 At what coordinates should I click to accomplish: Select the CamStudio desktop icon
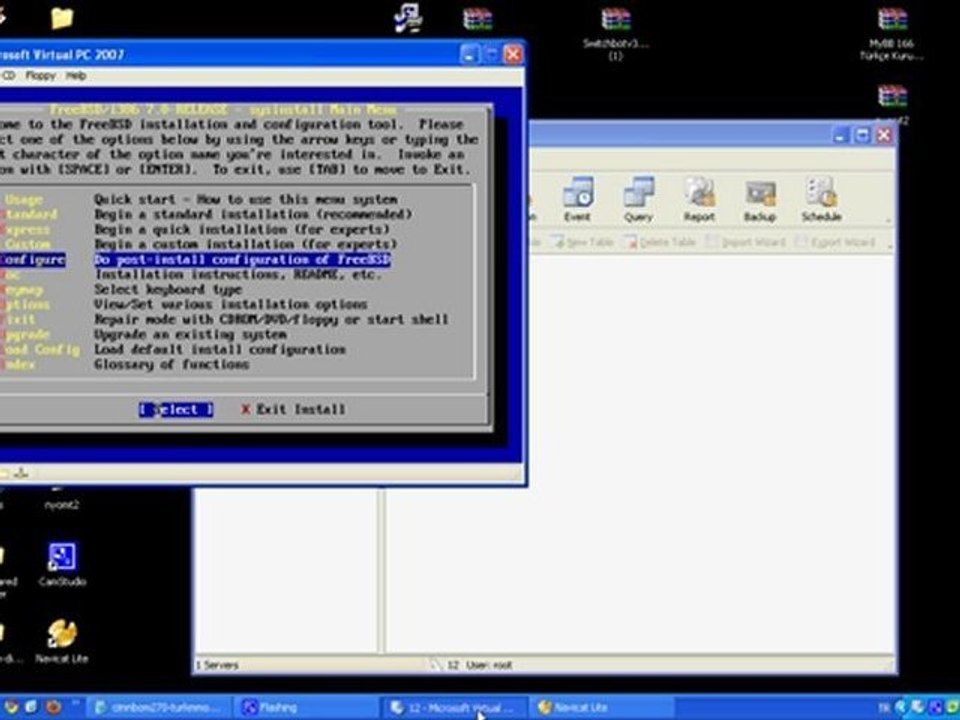62,564
